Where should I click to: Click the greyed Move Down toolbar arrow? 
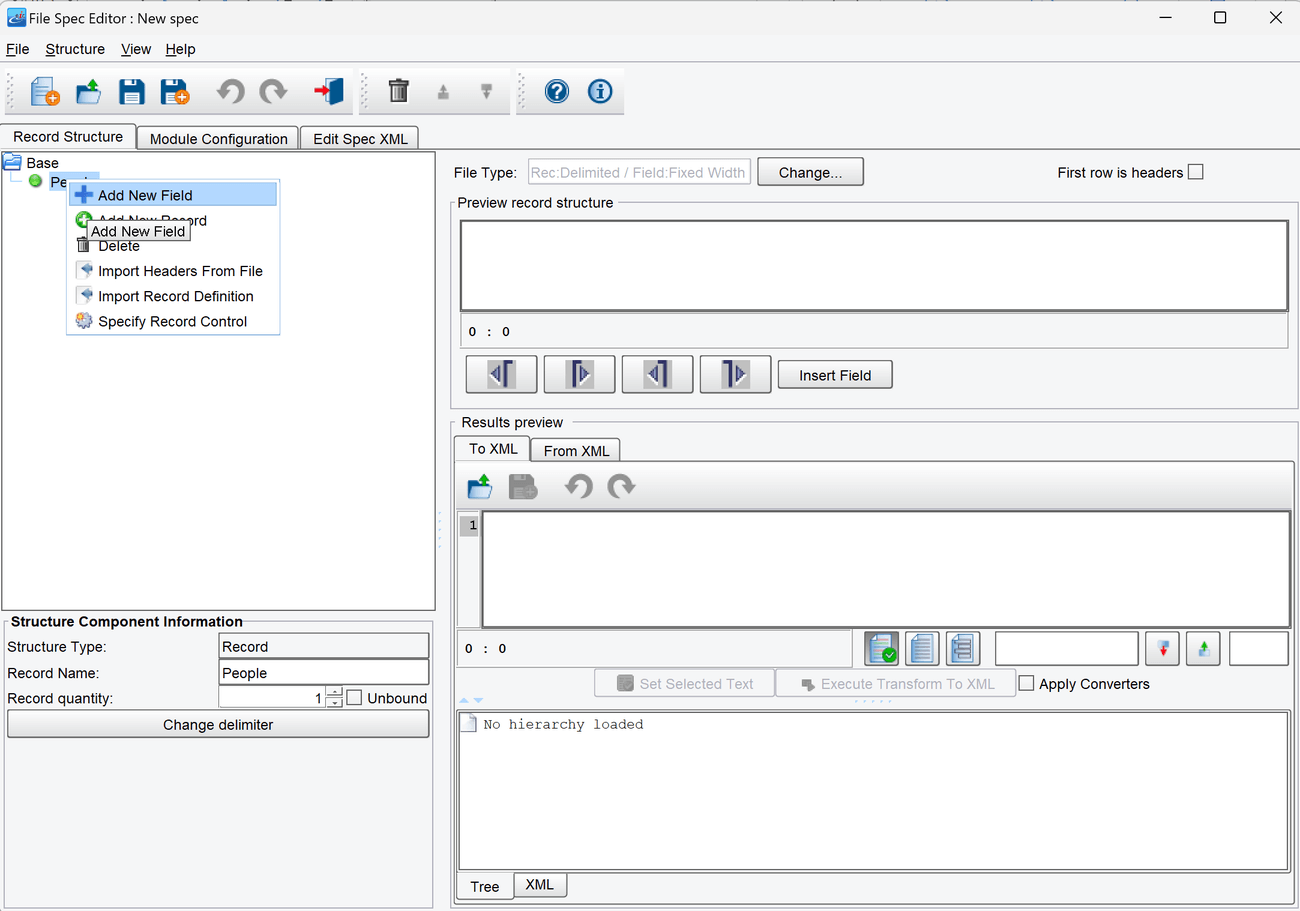pos(487,92)
